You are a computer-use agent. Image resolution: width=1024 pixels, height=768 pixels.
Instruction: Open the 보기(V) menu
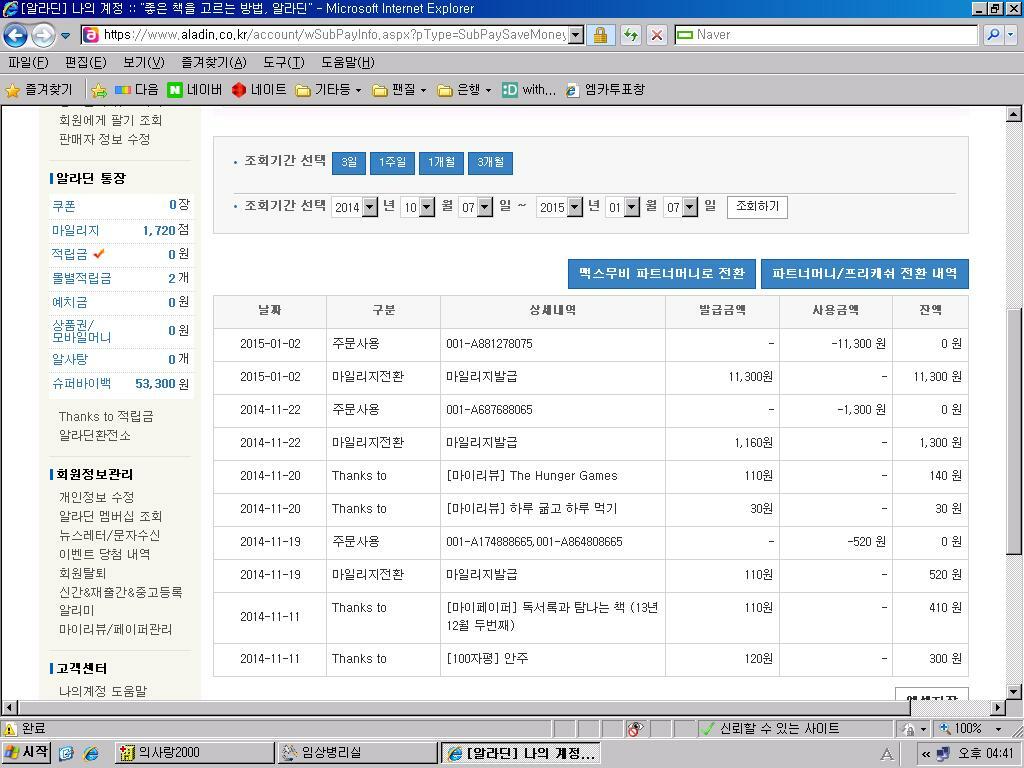click(x=144, y=62)
